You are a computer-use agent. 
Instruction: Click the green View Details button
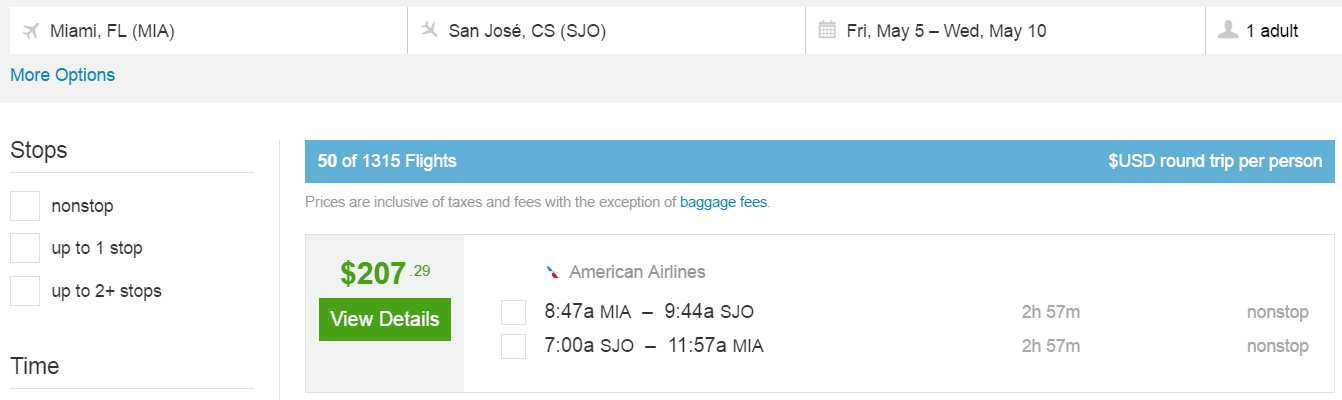[385, 319]
